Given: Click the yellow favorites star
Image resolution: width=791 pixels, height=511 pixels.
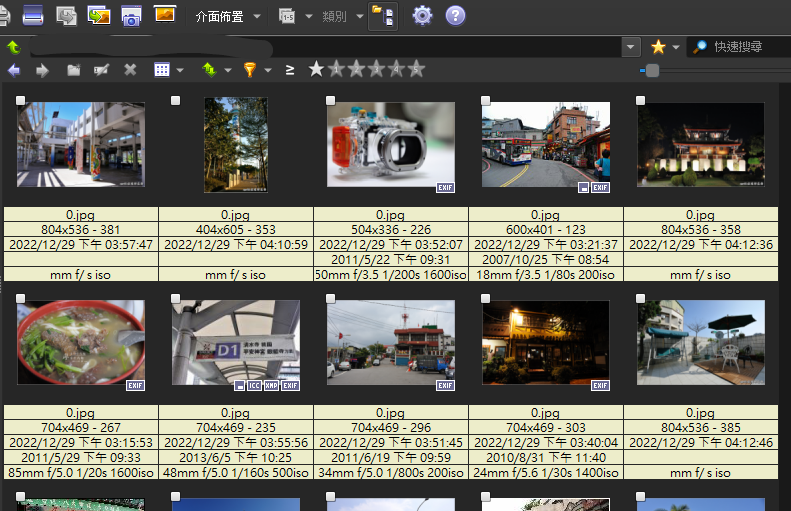Looking at the screenshot, I should pos(658,47).
